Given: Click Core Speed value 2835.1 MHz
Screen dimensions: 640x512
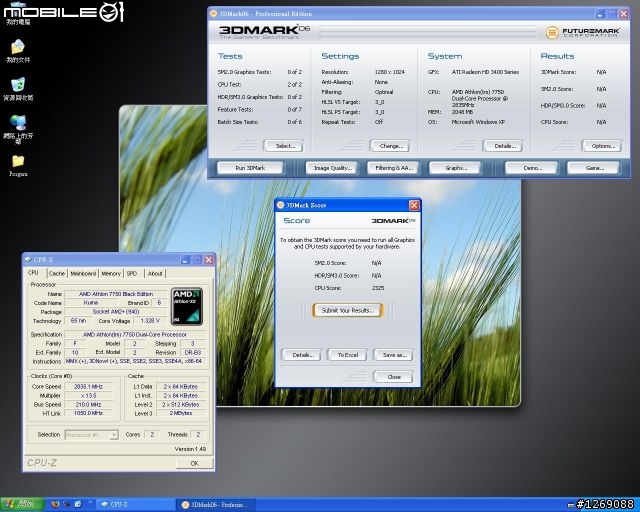Looking at the screenshot, I should click(88, 386).
